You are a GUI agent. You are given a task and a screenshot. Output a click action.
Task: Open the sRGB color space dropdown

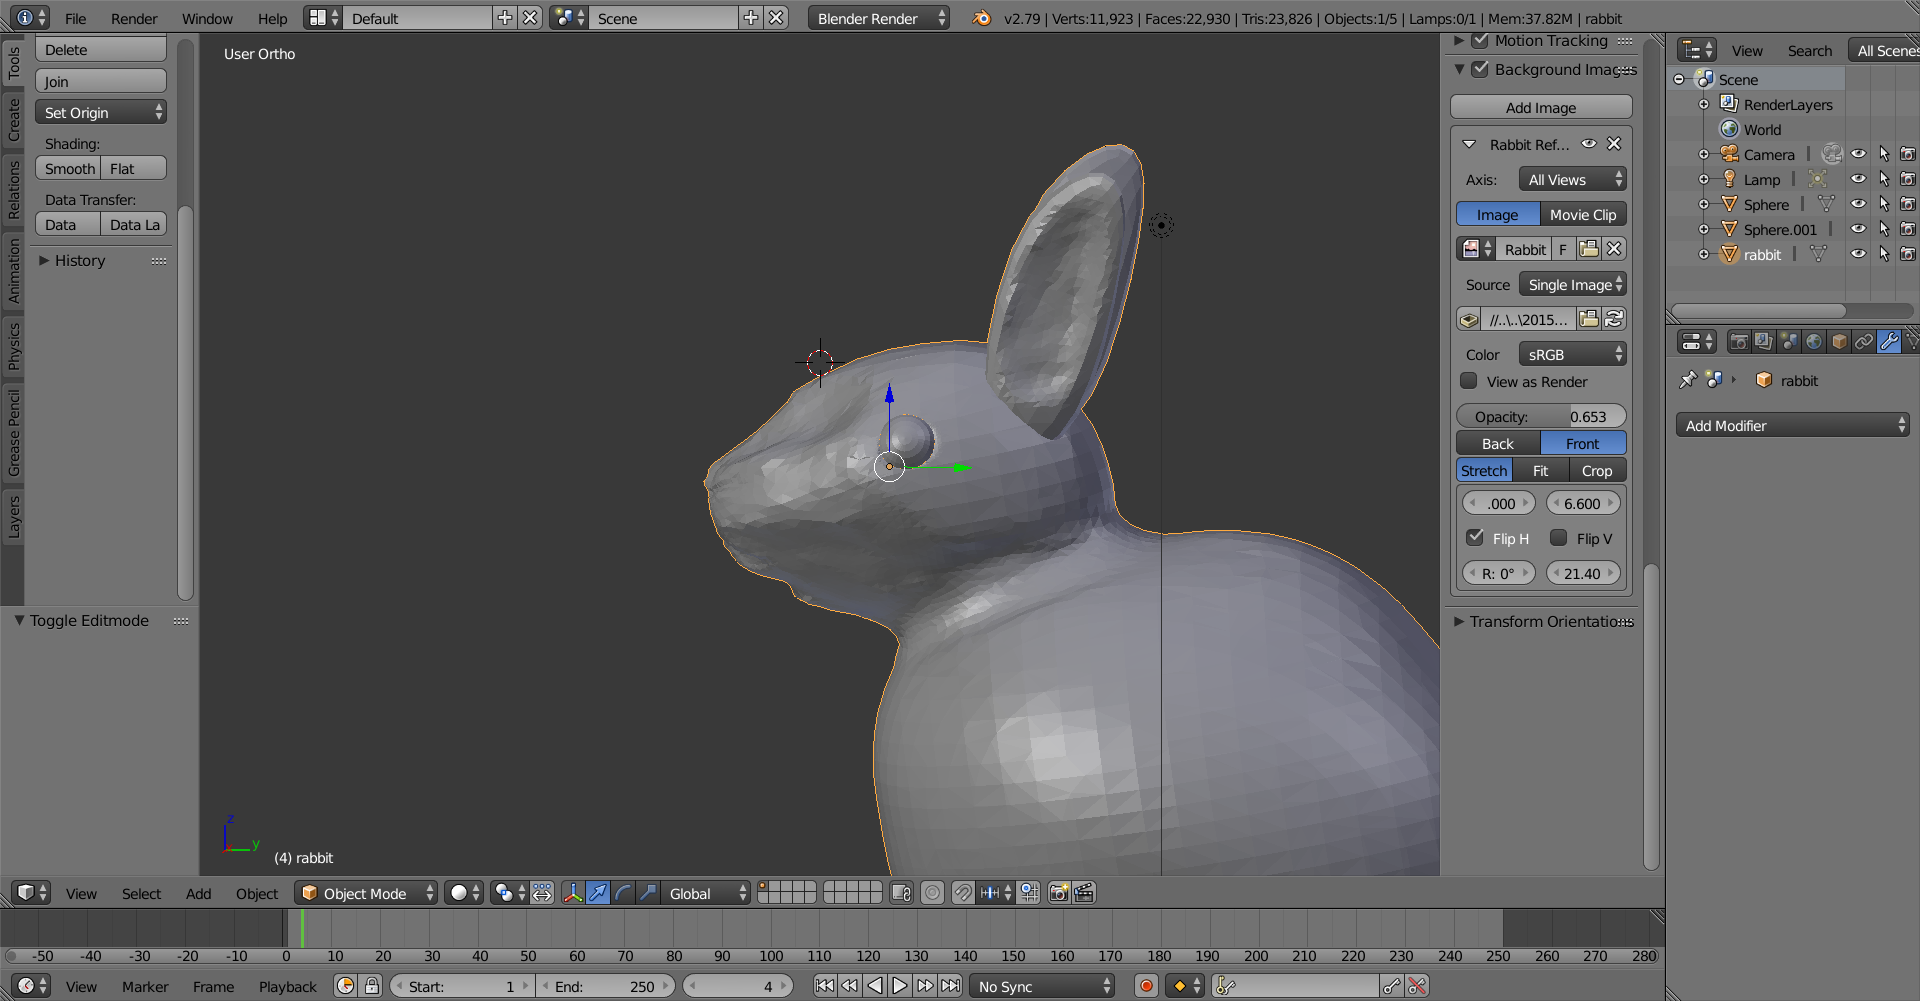1573,354
